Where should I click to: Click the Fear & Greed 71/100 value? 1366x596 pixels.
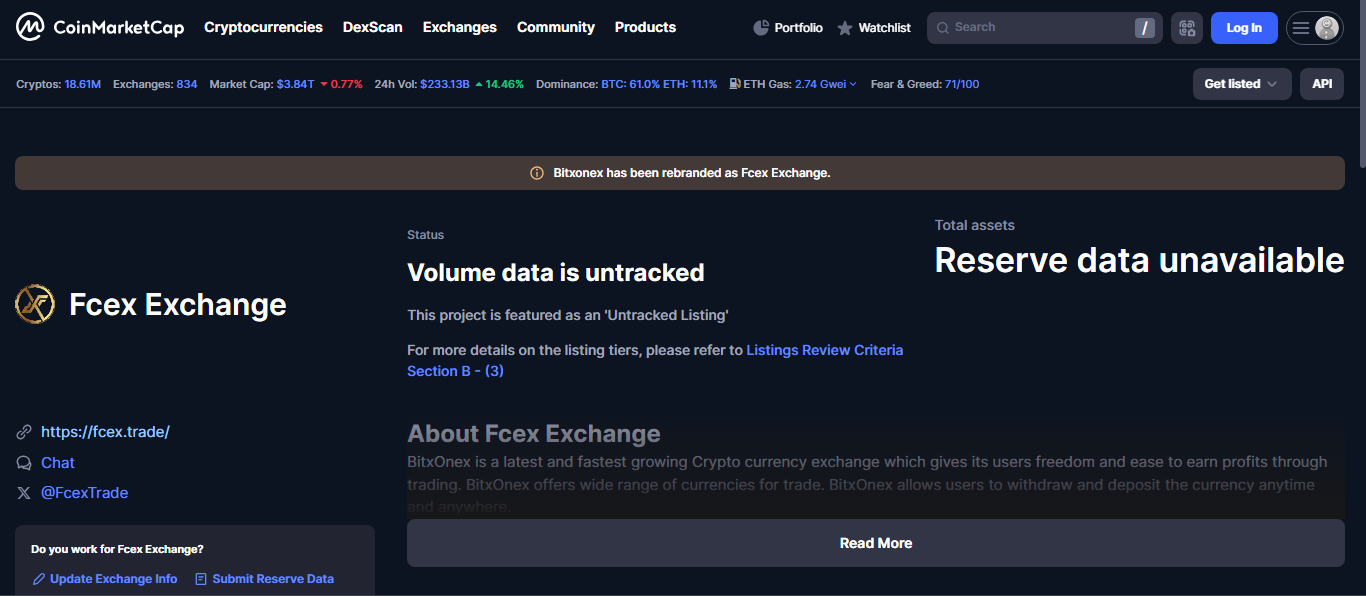[x=962, y=84]
